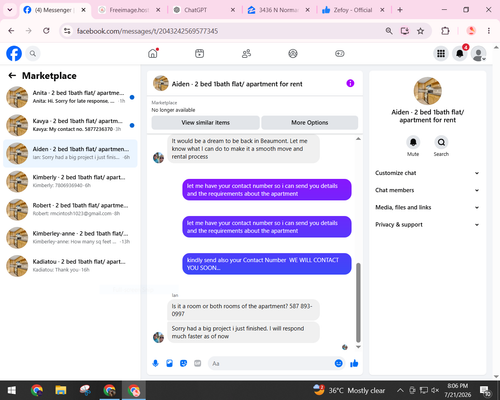
Task: Click More Options button
Action: (x=310, y=123)
